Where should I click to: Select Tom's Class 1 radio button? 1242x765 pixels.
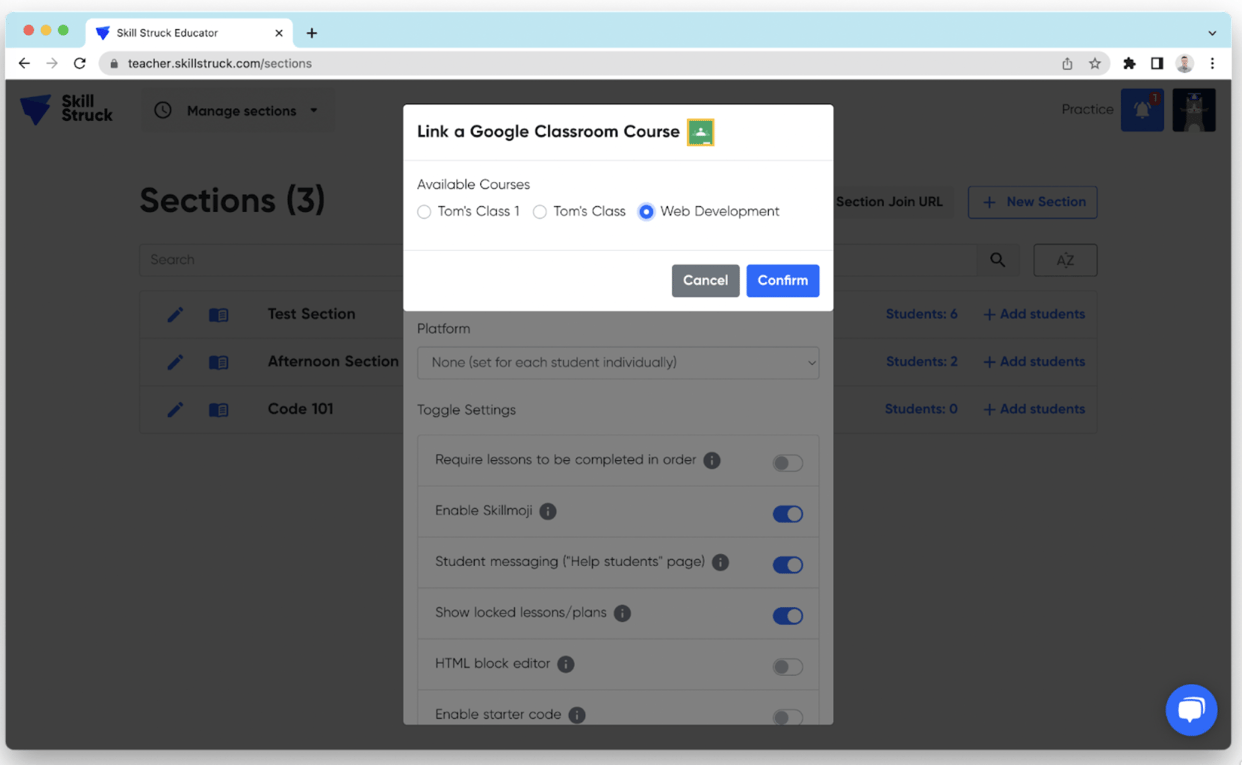pos(424,211)
